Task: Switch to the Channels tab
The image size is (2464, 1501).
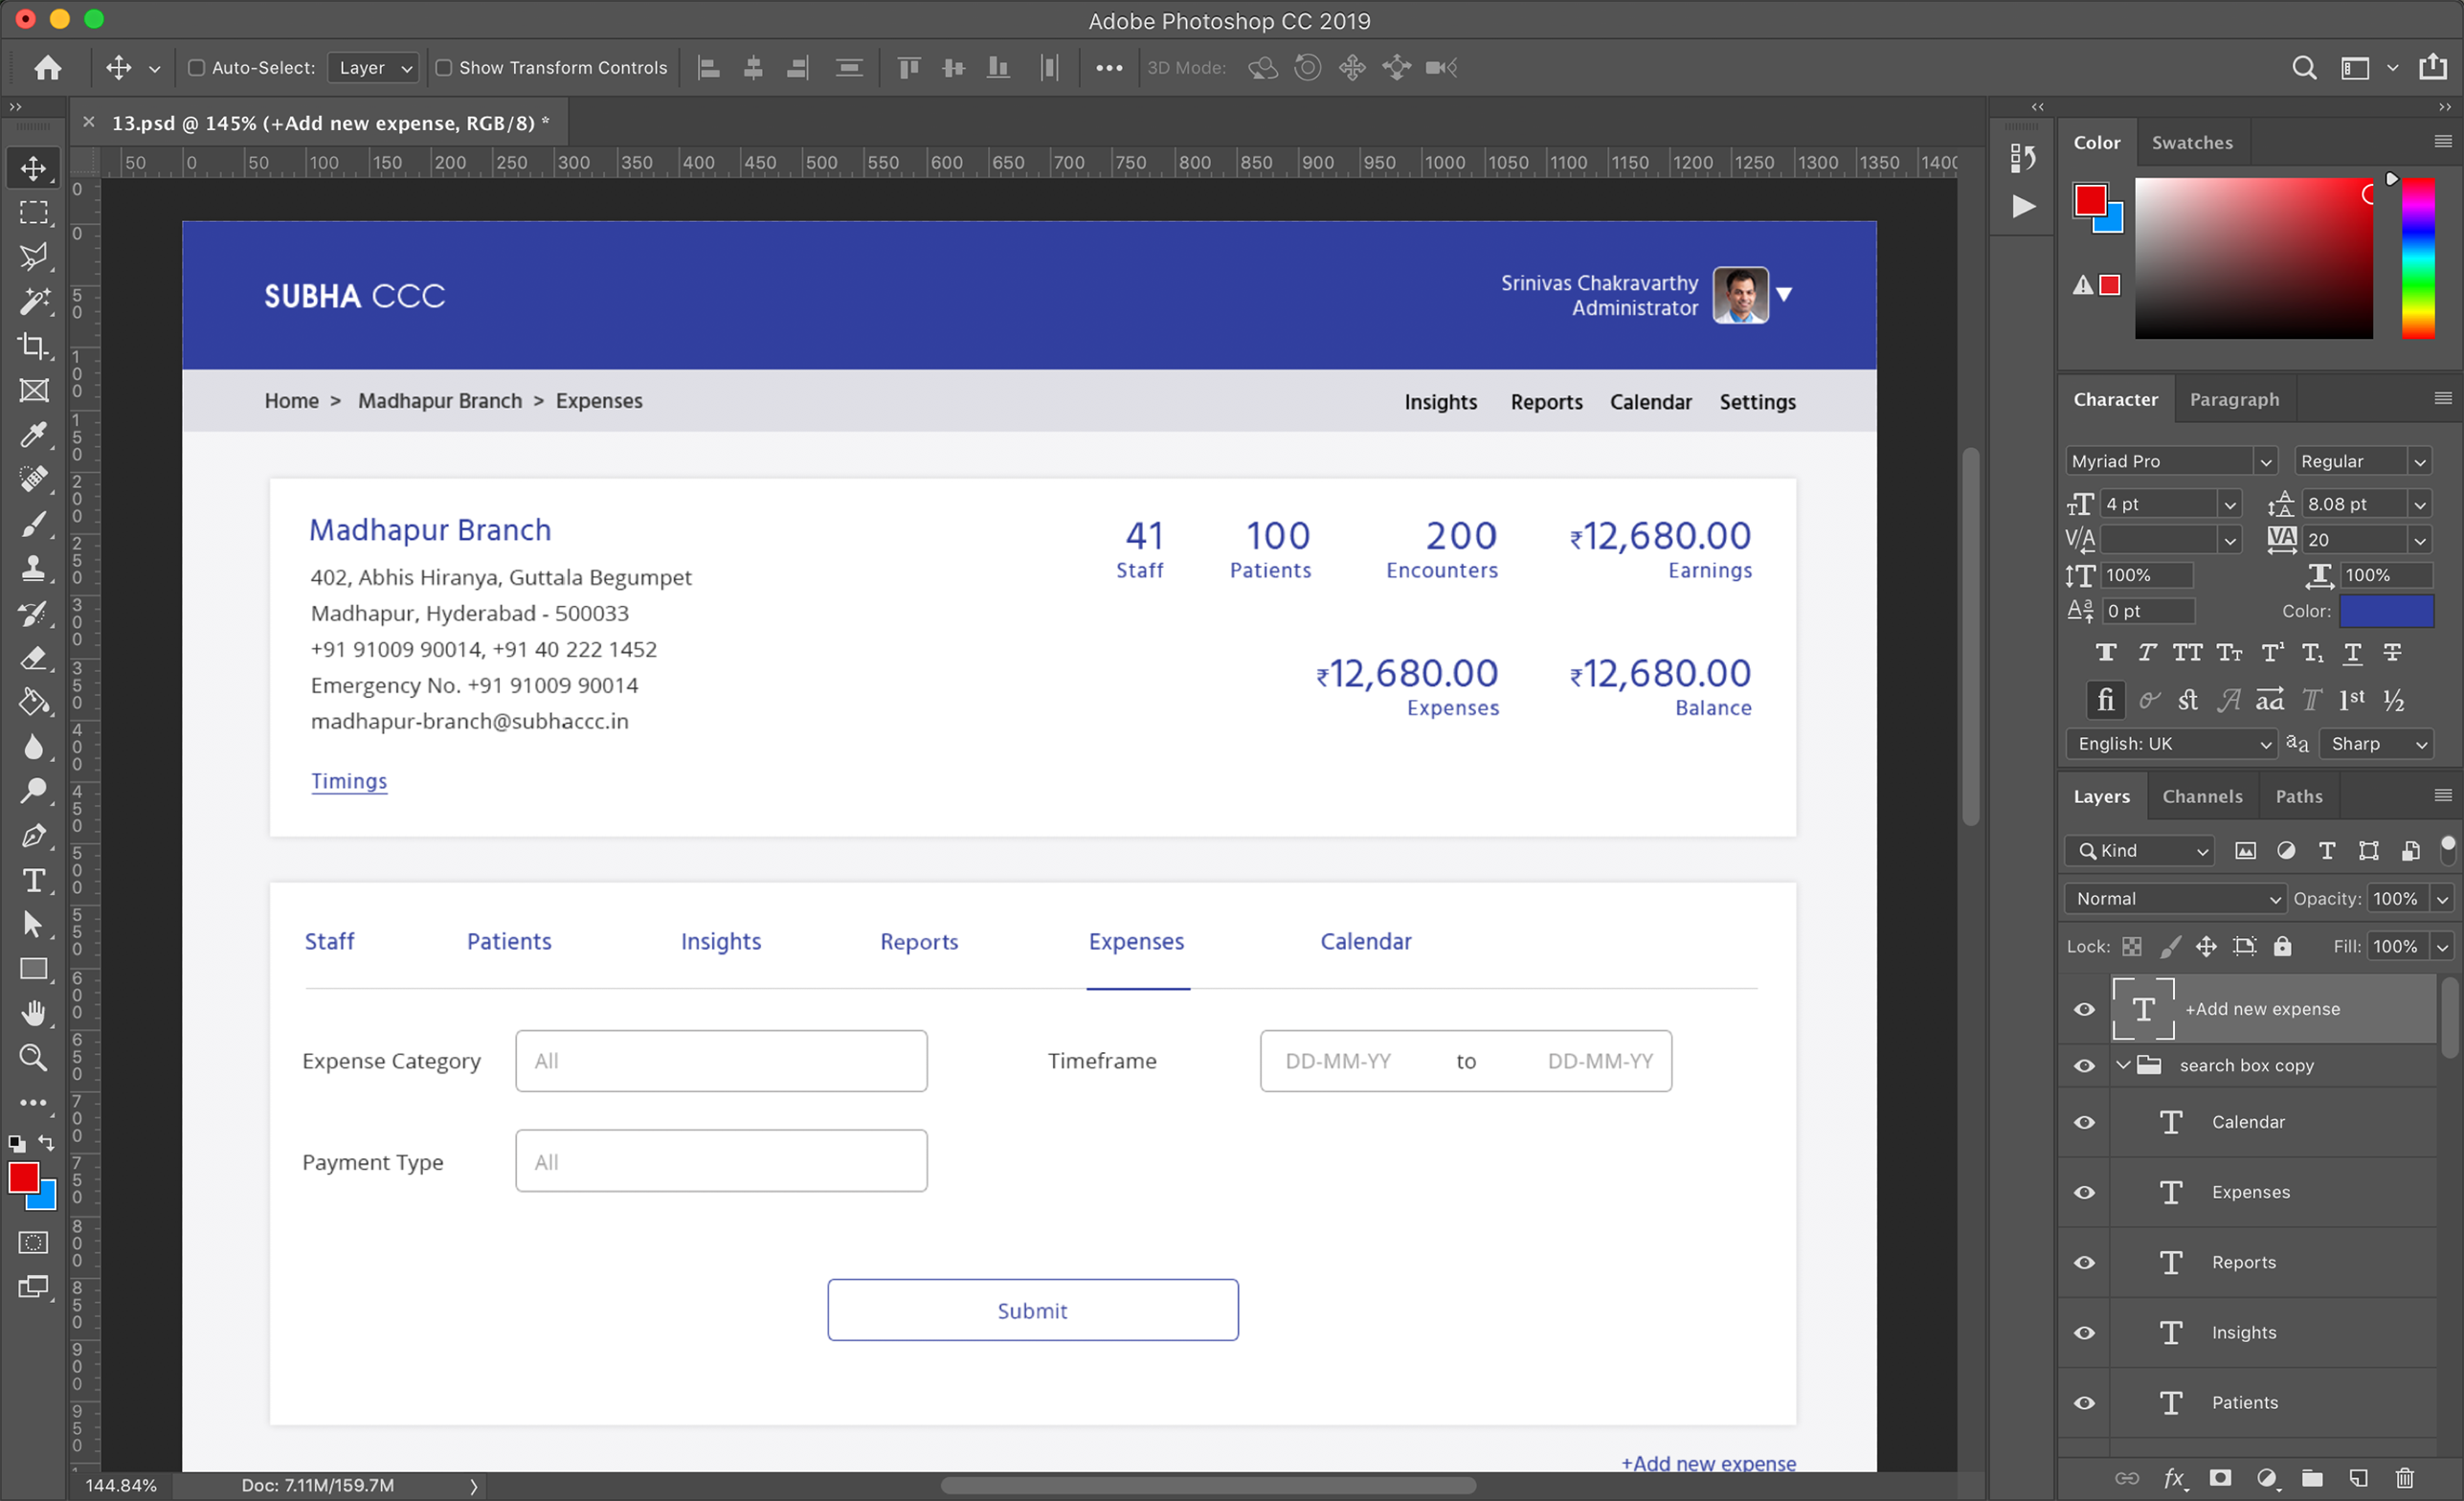Action: tap(2202, 796)
